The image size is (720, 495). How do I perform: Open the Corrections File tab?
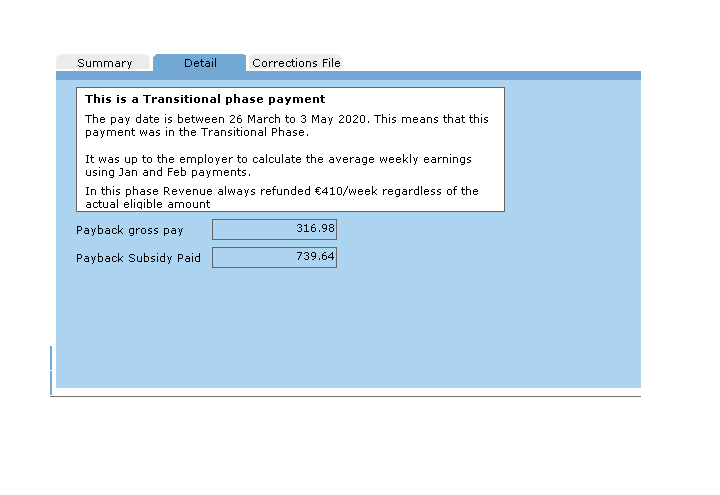pos(295,63)
